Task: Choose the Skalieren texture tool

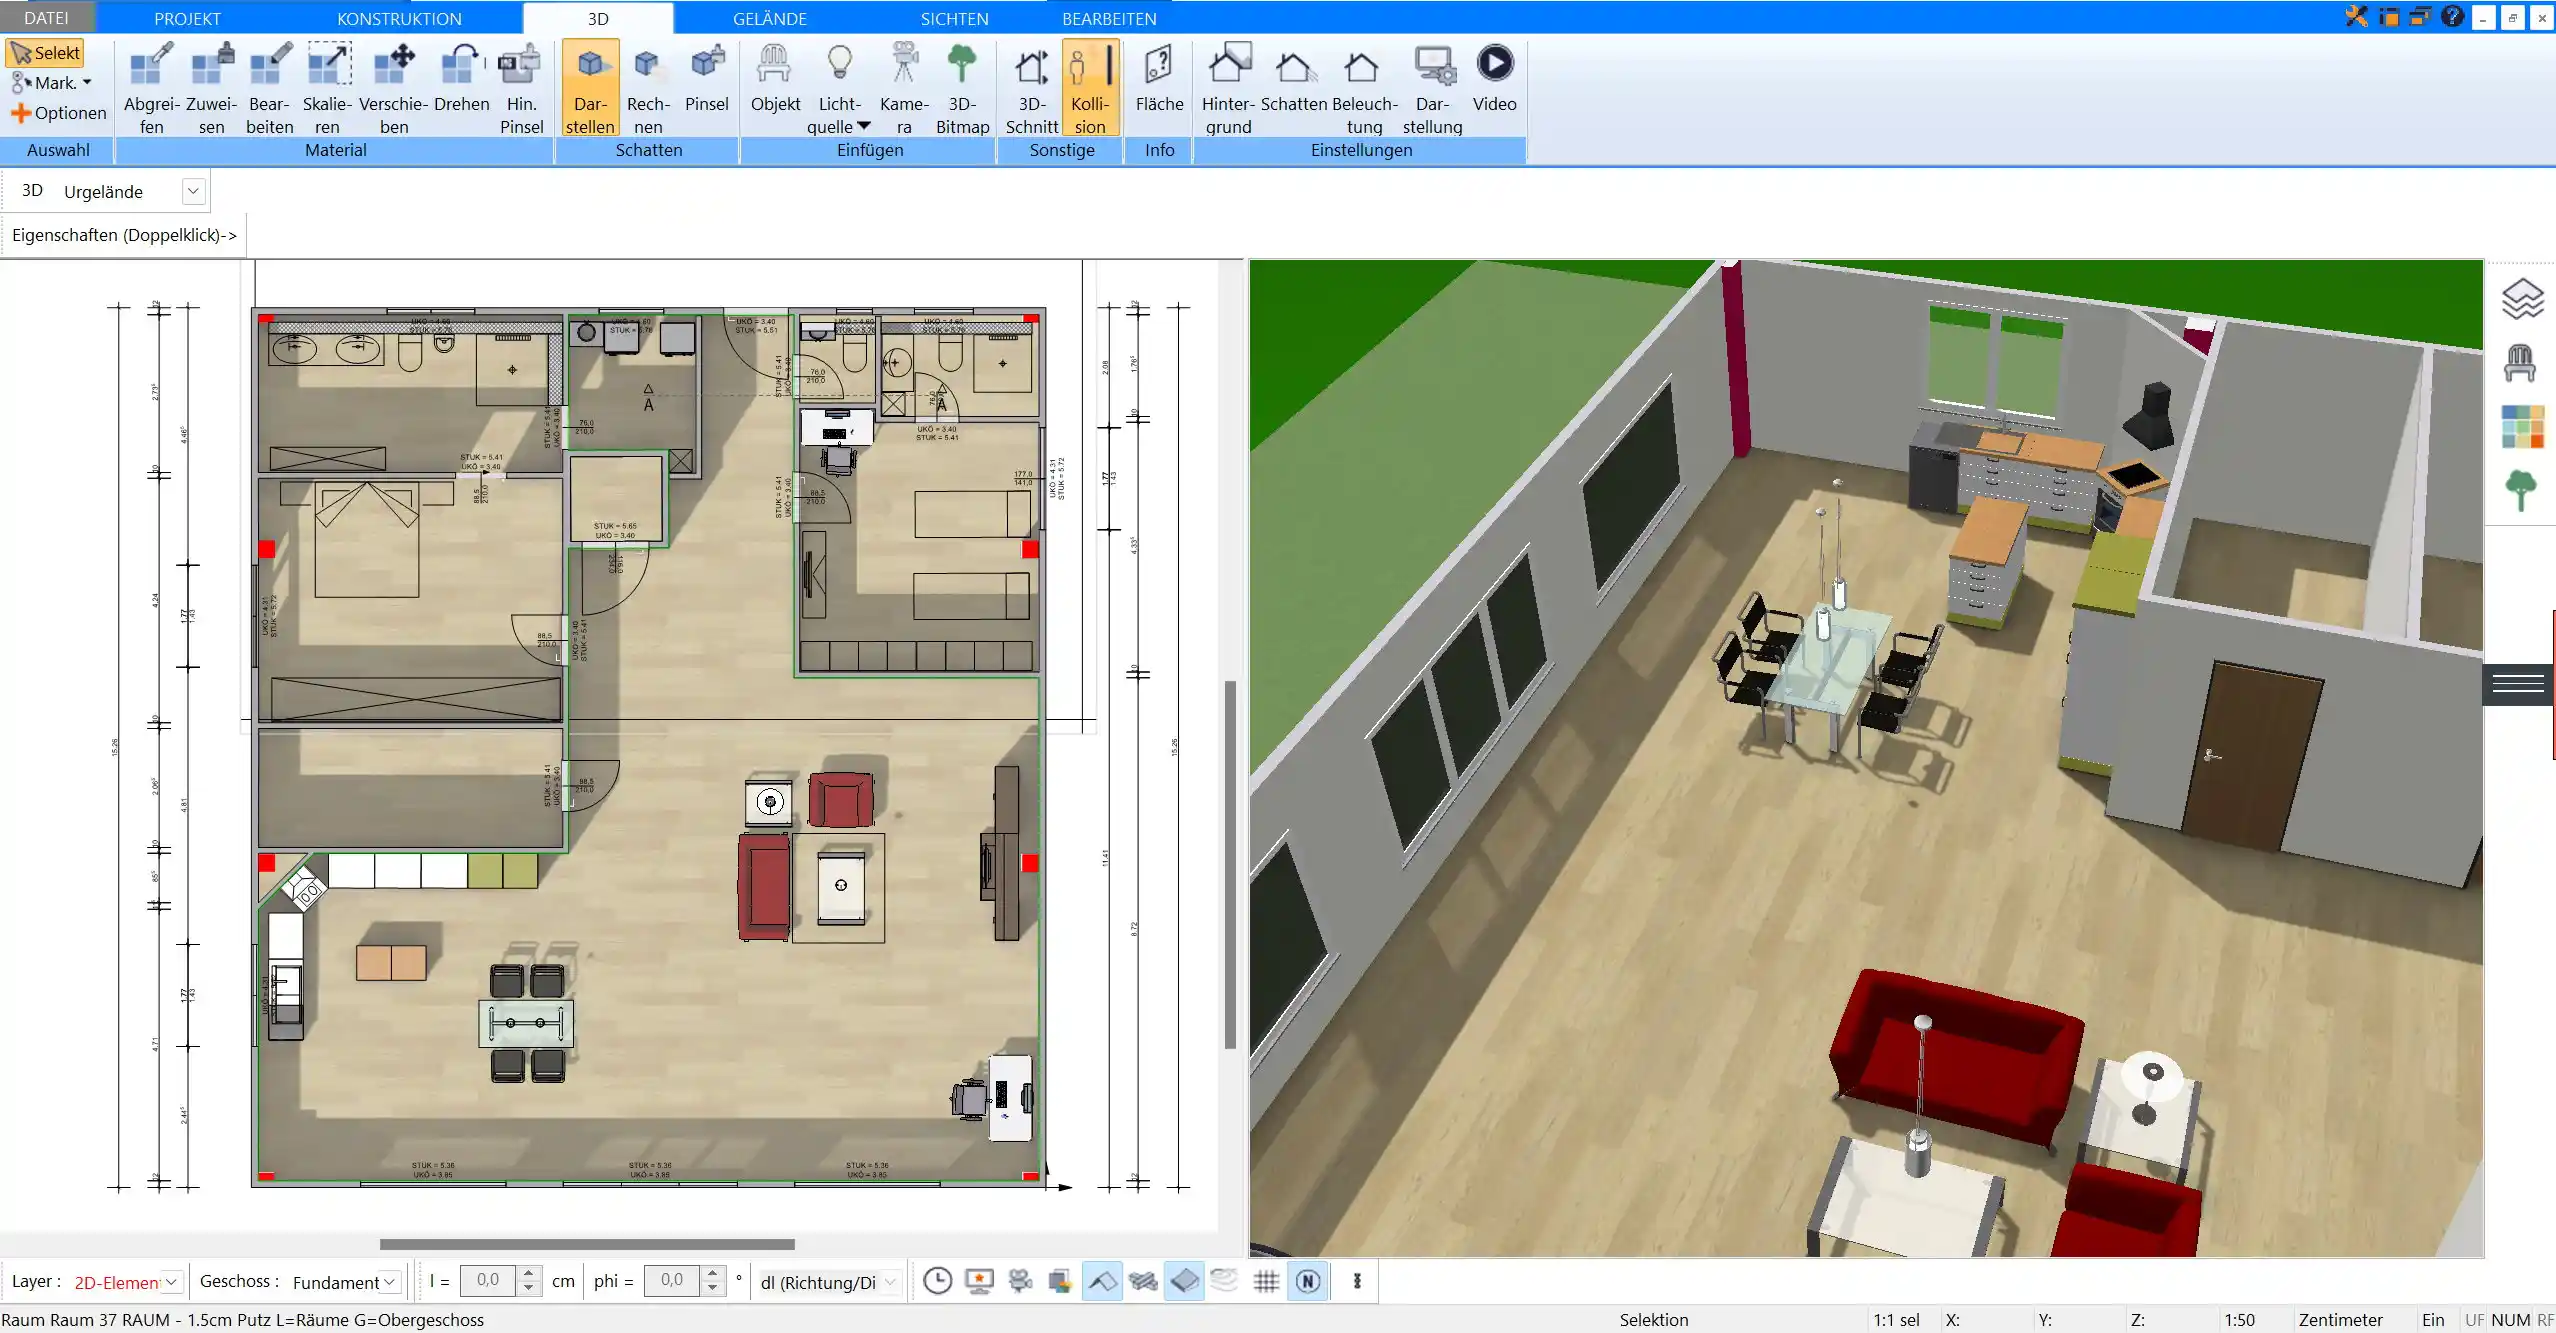Action: [x=328, y=89]
